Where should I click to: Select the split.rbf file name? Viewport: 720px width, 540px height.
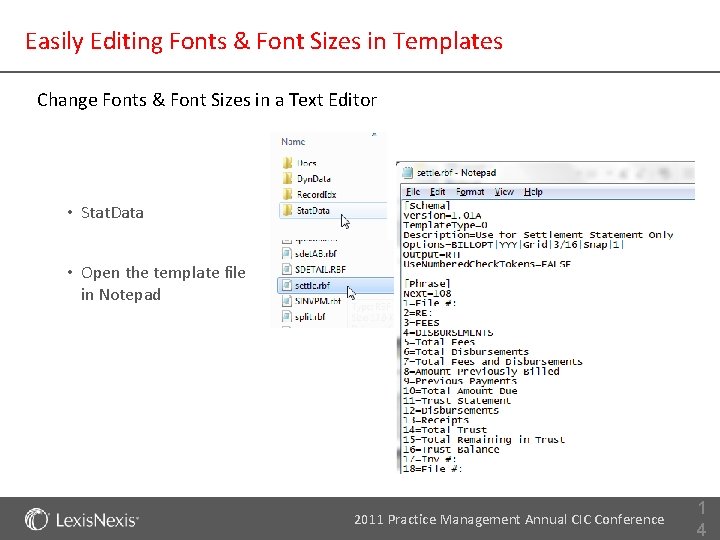point(310,316)
